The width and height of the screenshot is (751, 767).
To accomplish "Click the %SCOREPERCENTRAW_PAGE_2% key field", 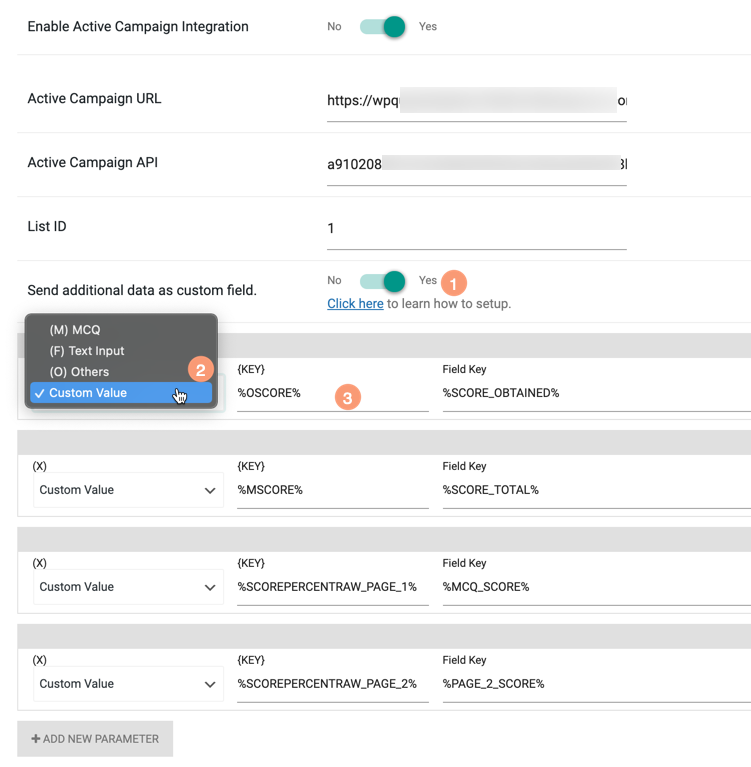I will pos(333,684).
